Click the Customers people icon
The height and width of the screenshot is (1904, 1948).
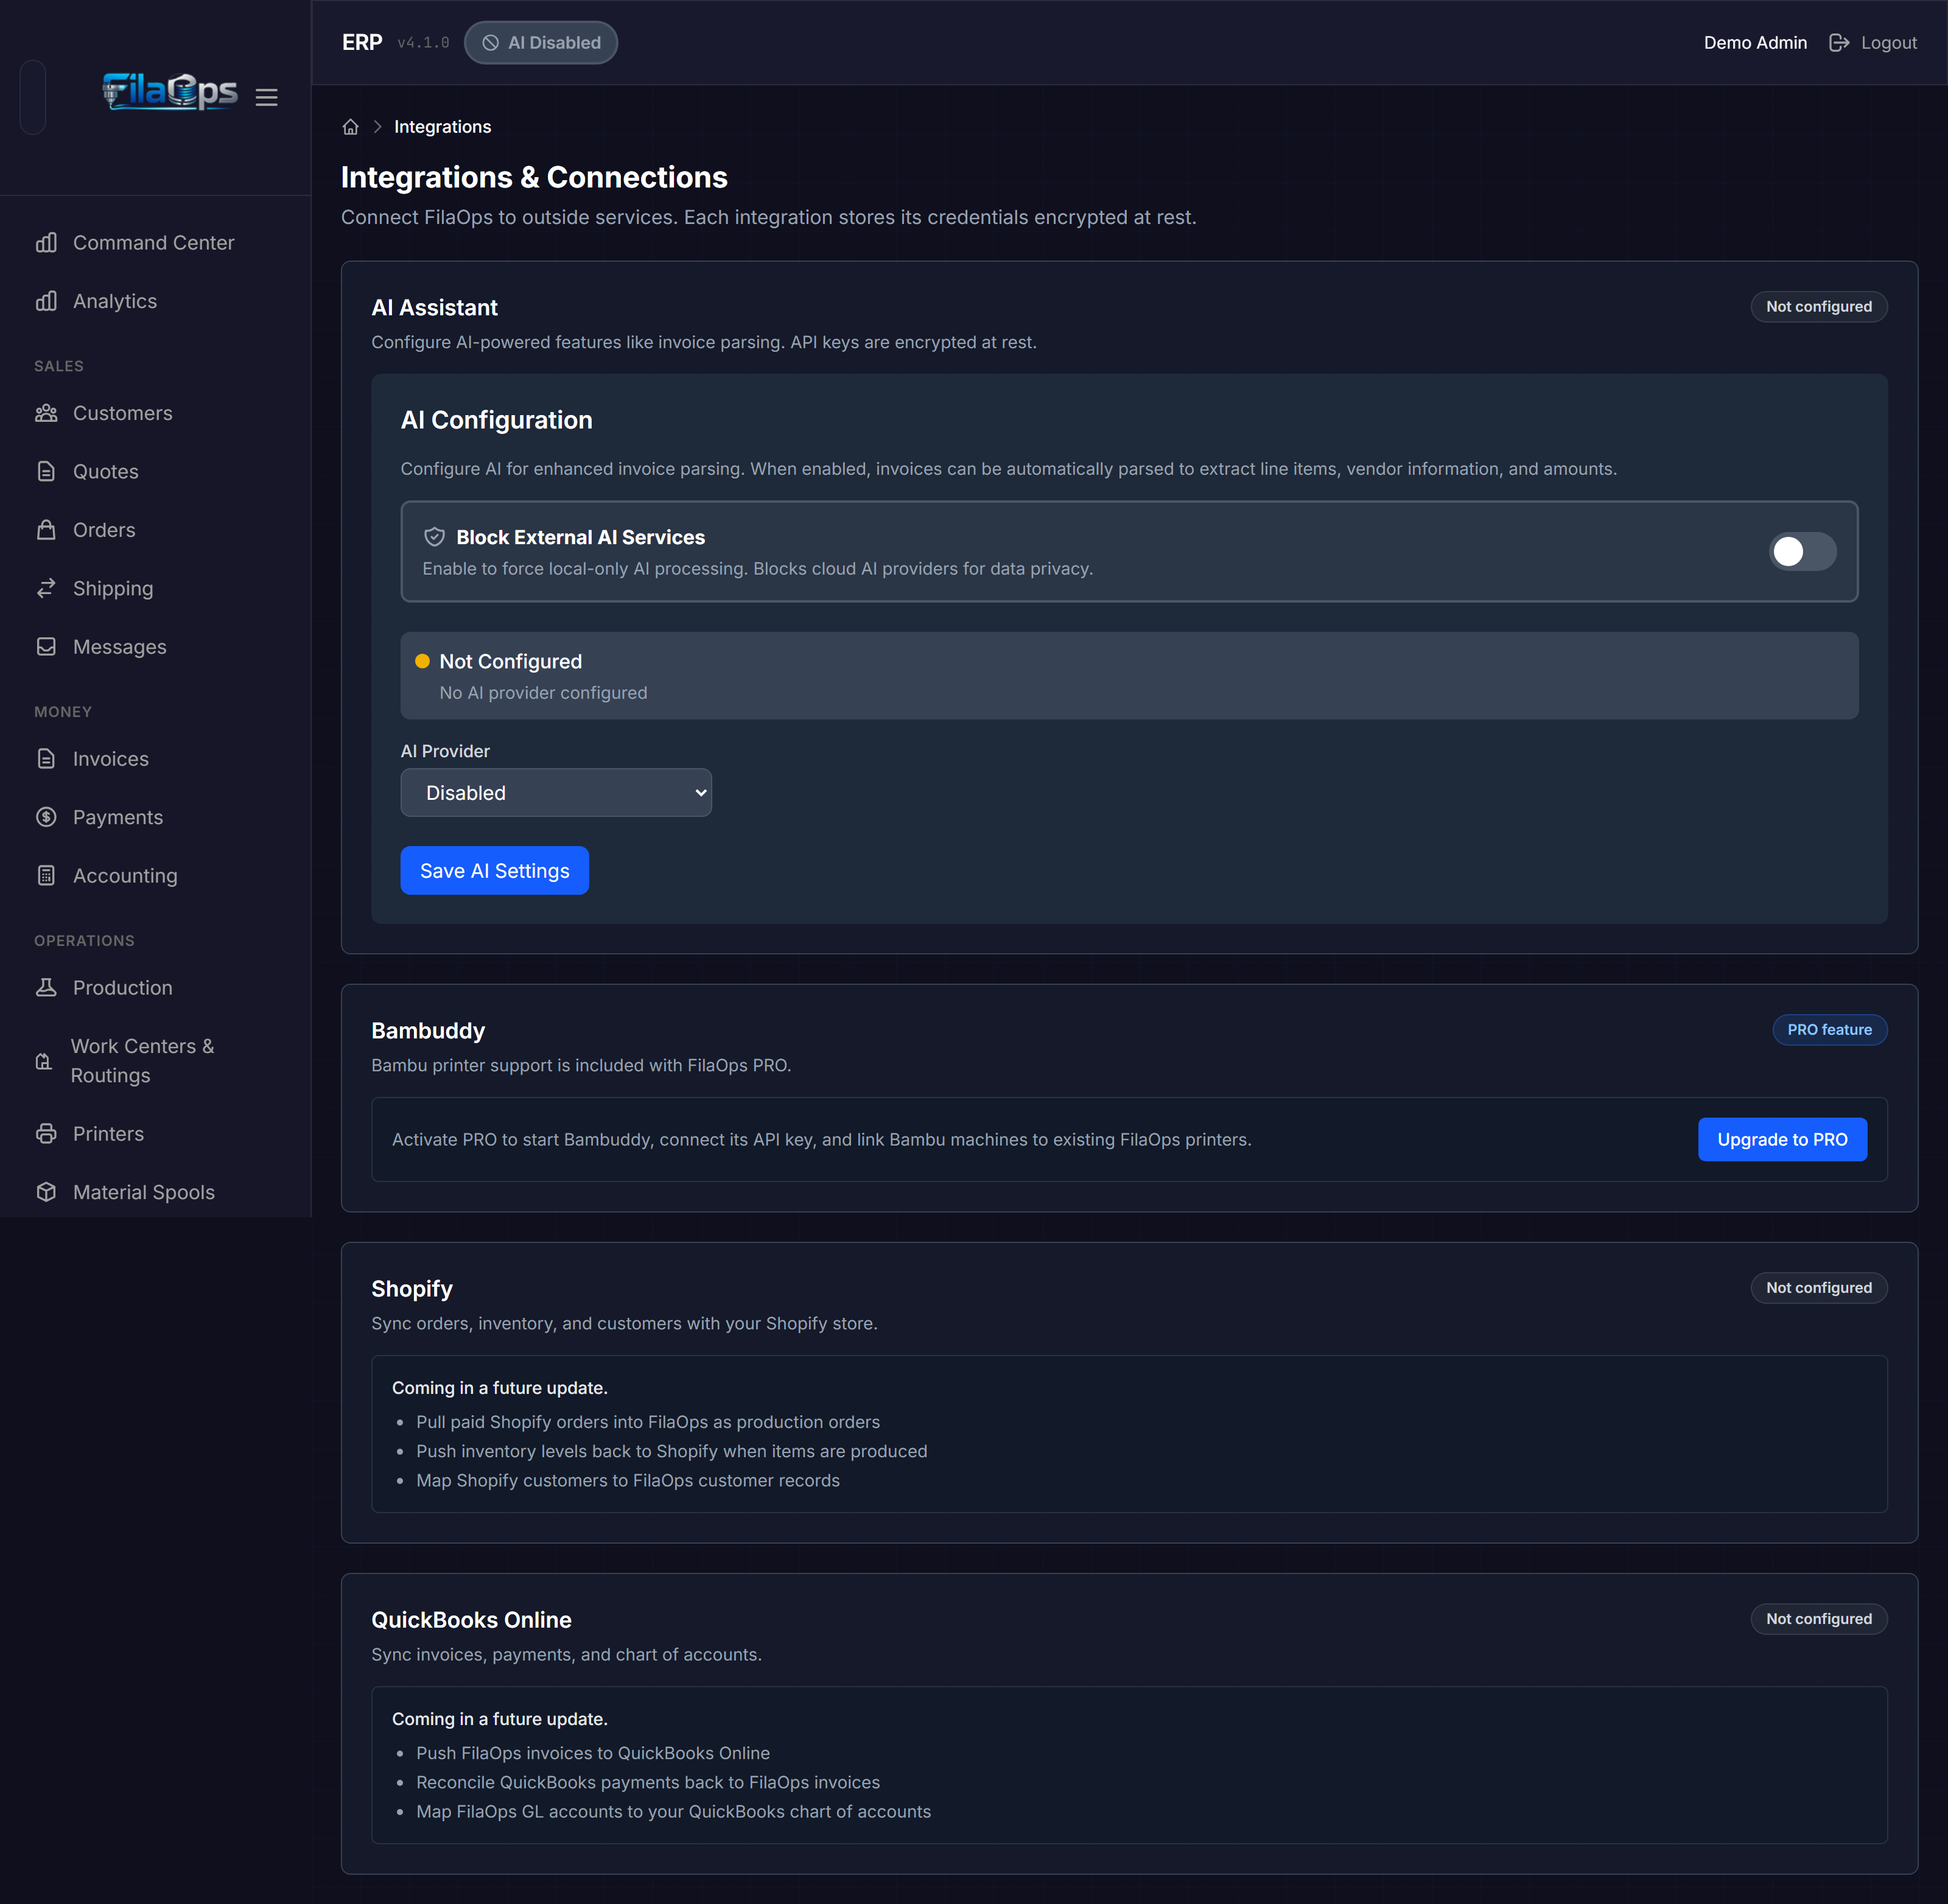pos(46,413)
